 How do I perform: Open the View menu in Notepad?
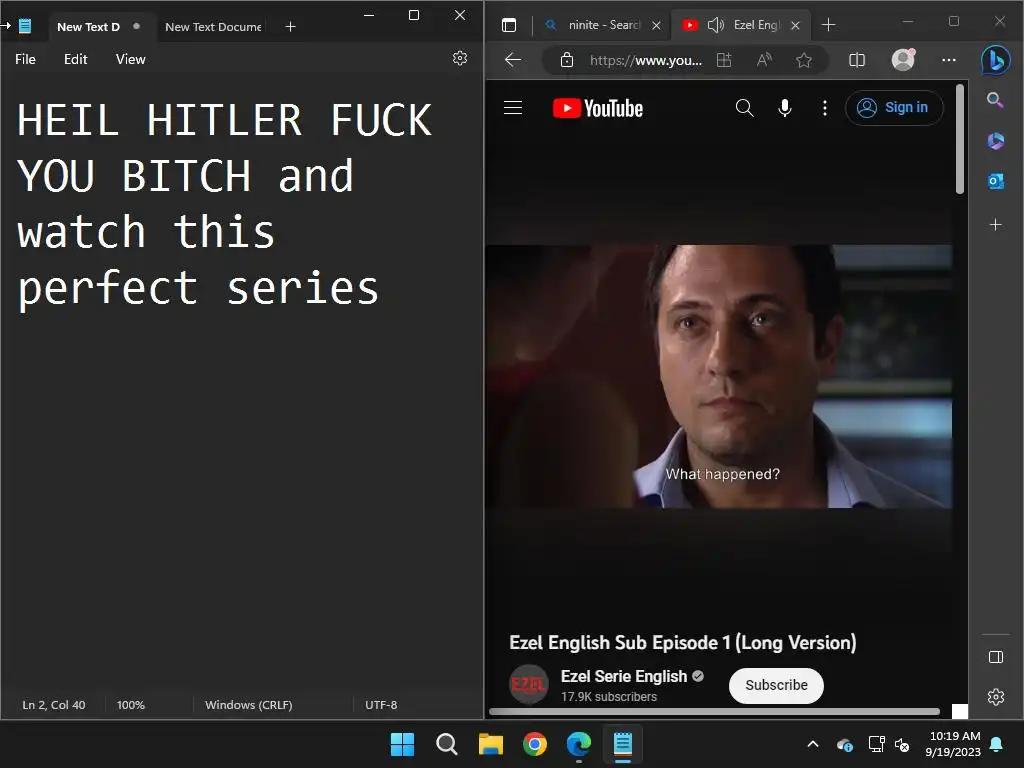131,59
